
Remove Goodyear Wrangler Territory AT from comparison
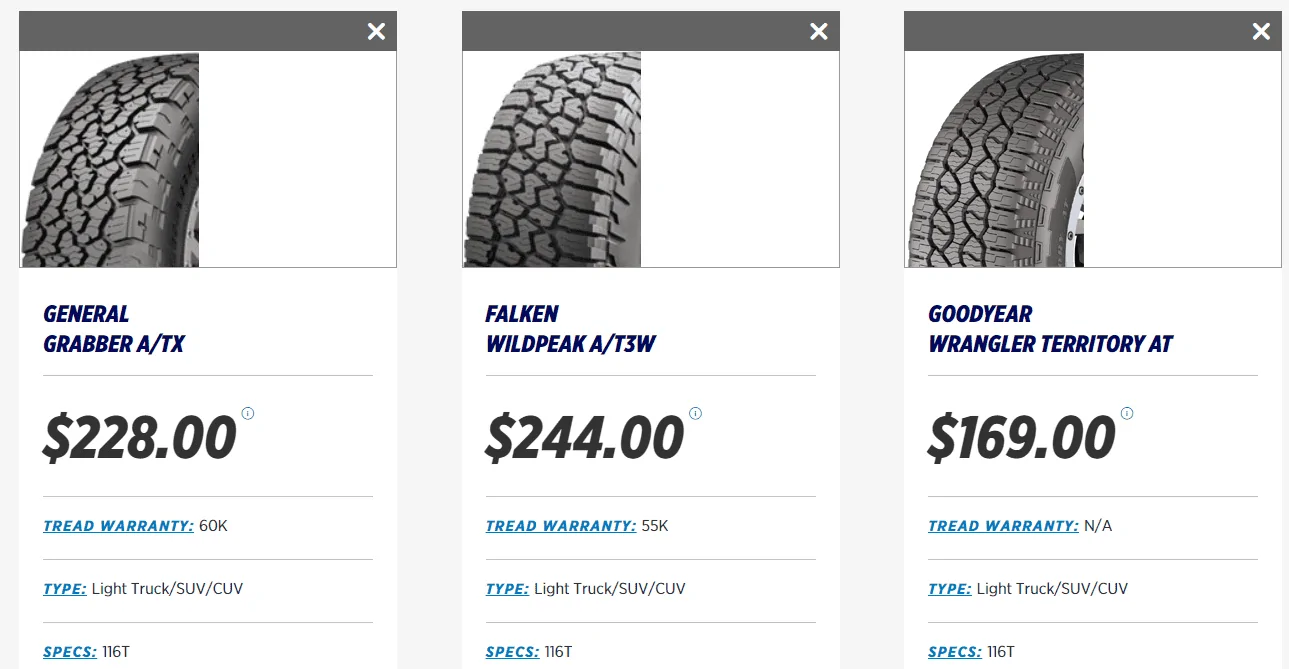click(1260, 31)
